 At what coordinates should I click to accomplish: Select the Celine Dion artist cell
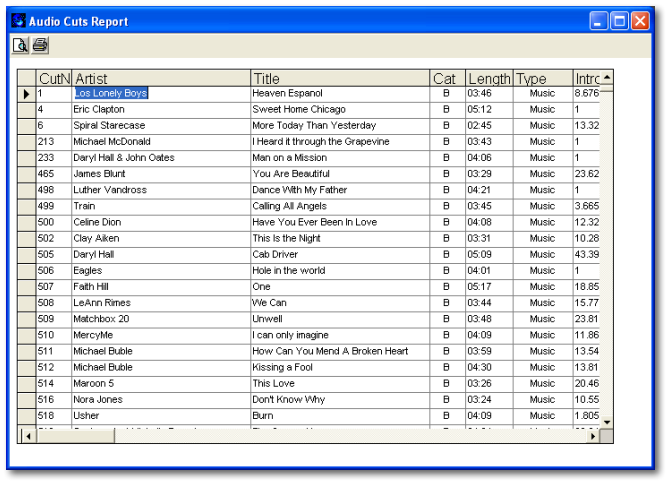pos(161,222)
